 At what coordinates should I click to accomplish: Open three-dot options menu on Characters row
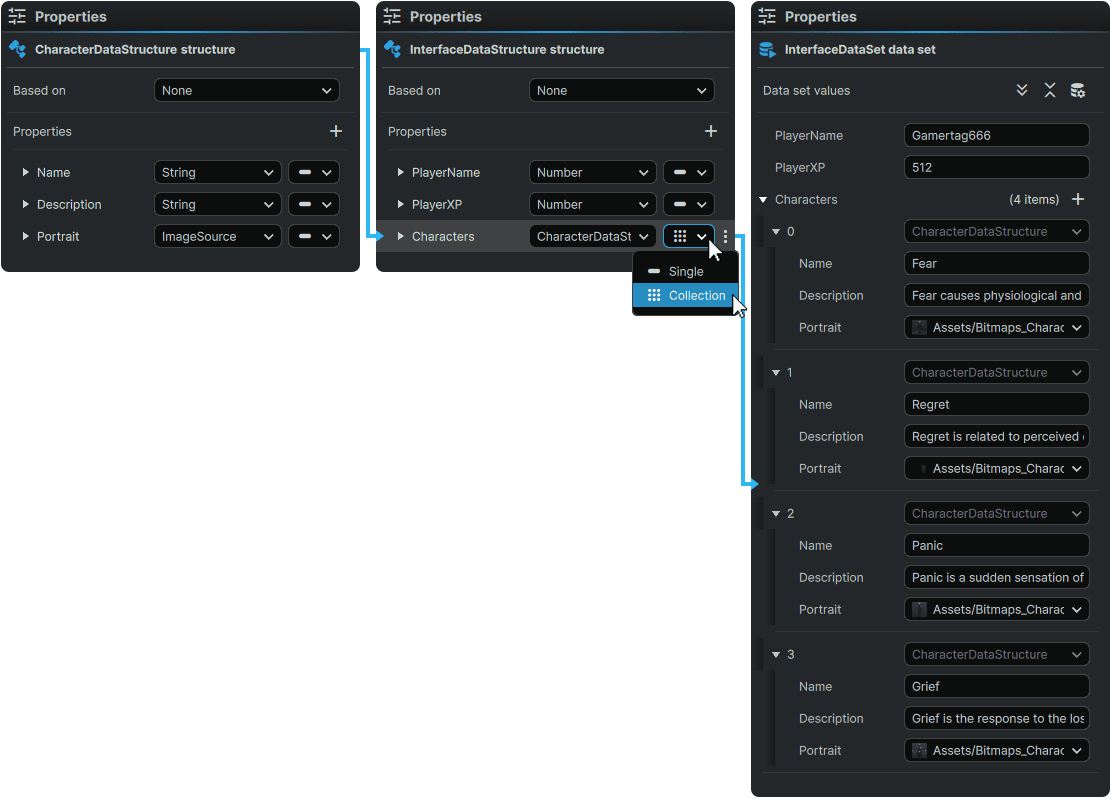click(726, 237)
